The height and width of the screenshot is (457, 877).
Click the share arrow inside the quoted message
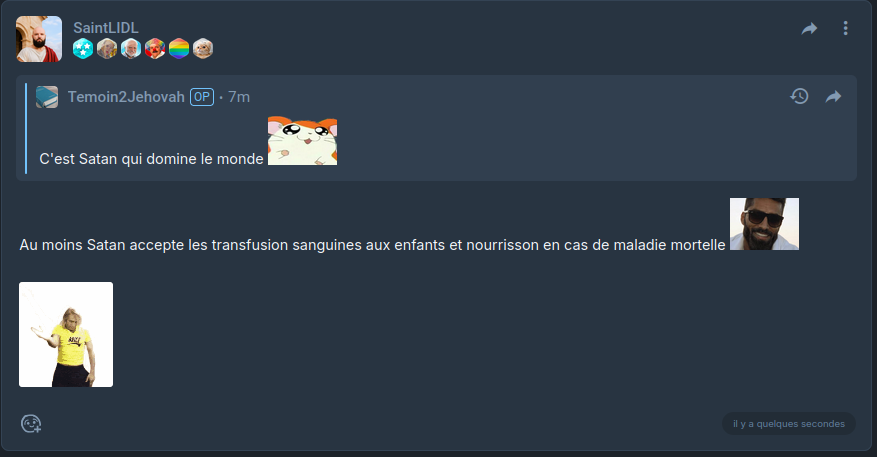click(x=833, y=97)
